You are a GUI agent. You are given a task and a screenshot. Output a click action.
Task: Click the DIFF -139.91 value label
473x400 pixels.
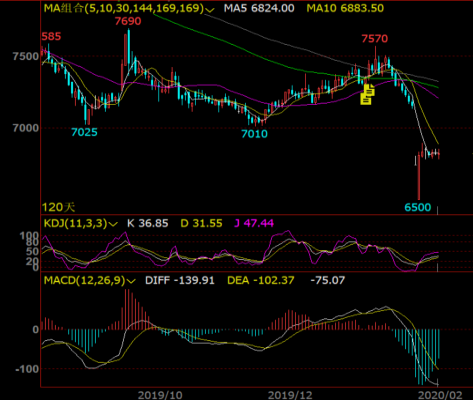(x=180, y=280)
